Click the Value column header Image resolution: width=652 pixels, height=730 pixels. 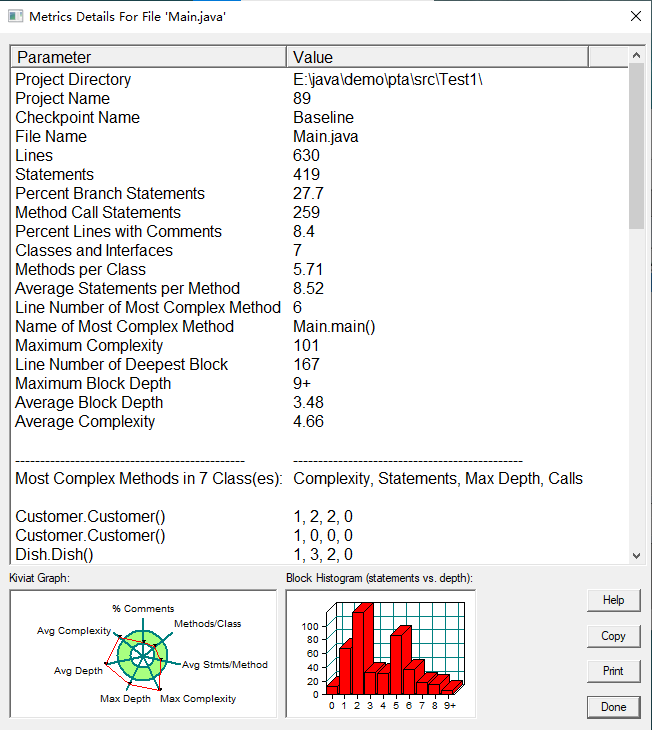pyautogui.click(x=437, y=57)
